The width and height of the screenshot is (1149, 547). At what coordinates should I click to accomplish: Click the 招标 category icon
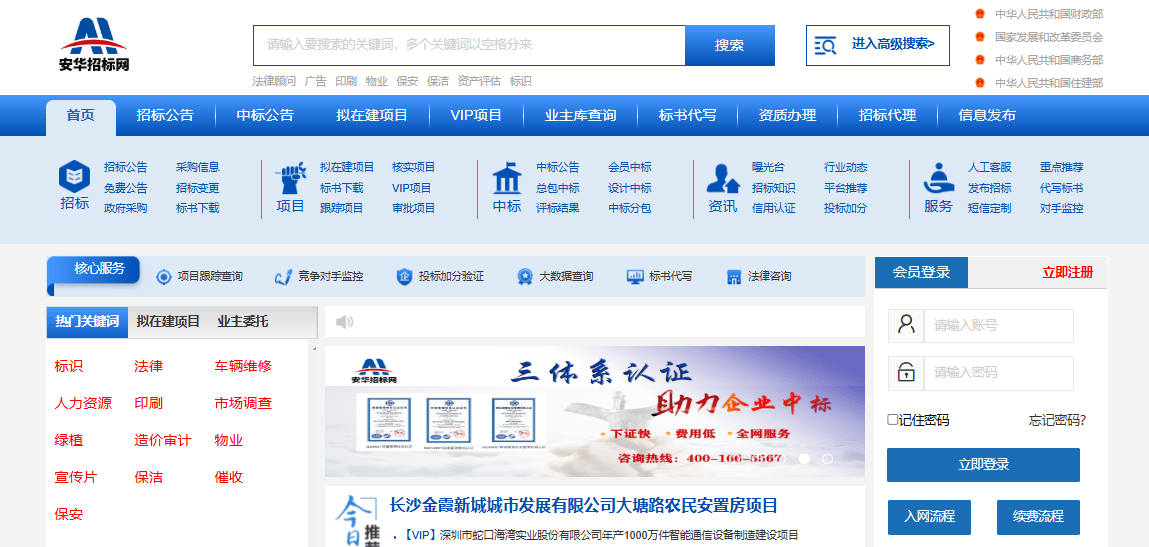click(x=74, y=177)
